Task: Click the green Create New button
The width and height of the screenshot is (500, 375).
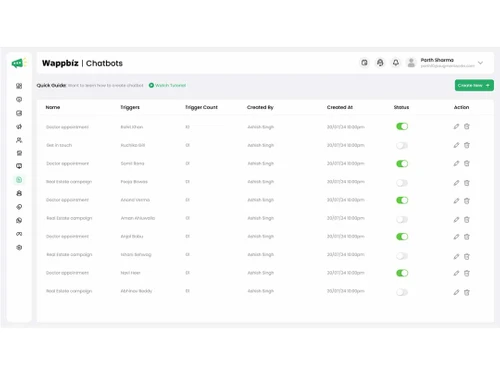Action: tap(474, 85)
